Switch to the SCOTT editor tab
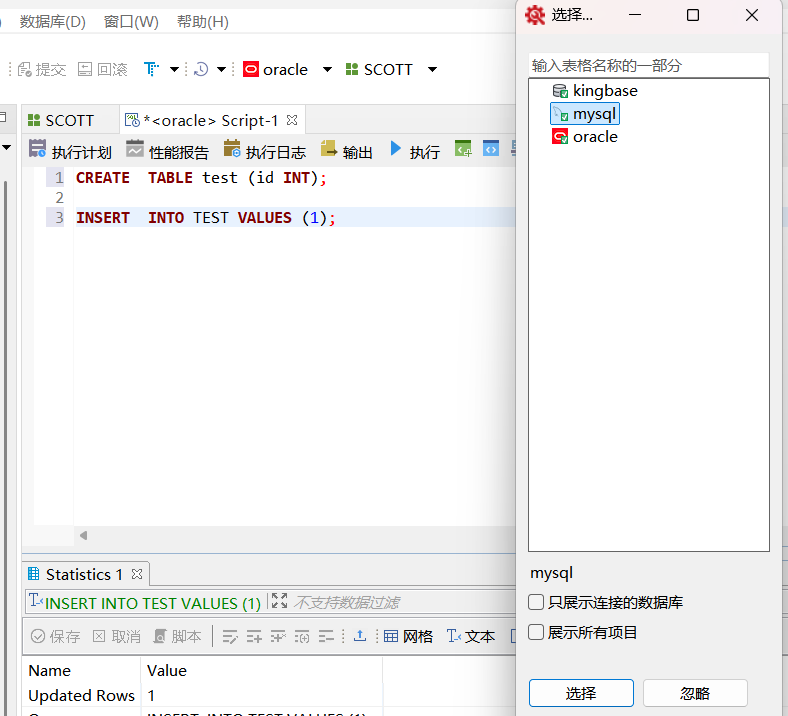The image size is (788, 716). coord(61,120)
